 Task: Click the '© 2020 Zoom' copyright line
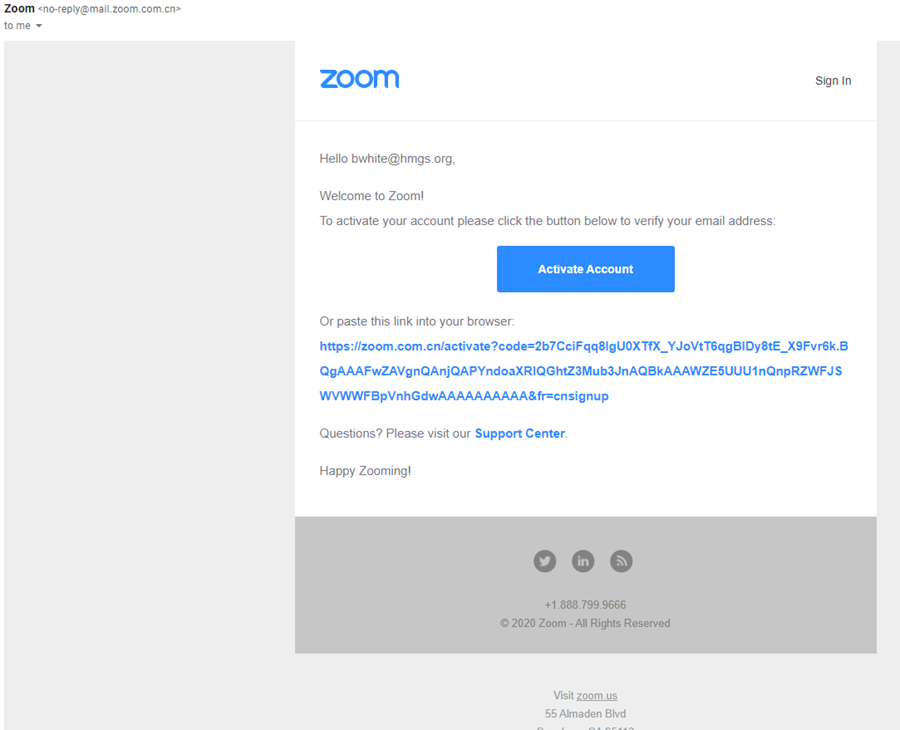(585, 623)
